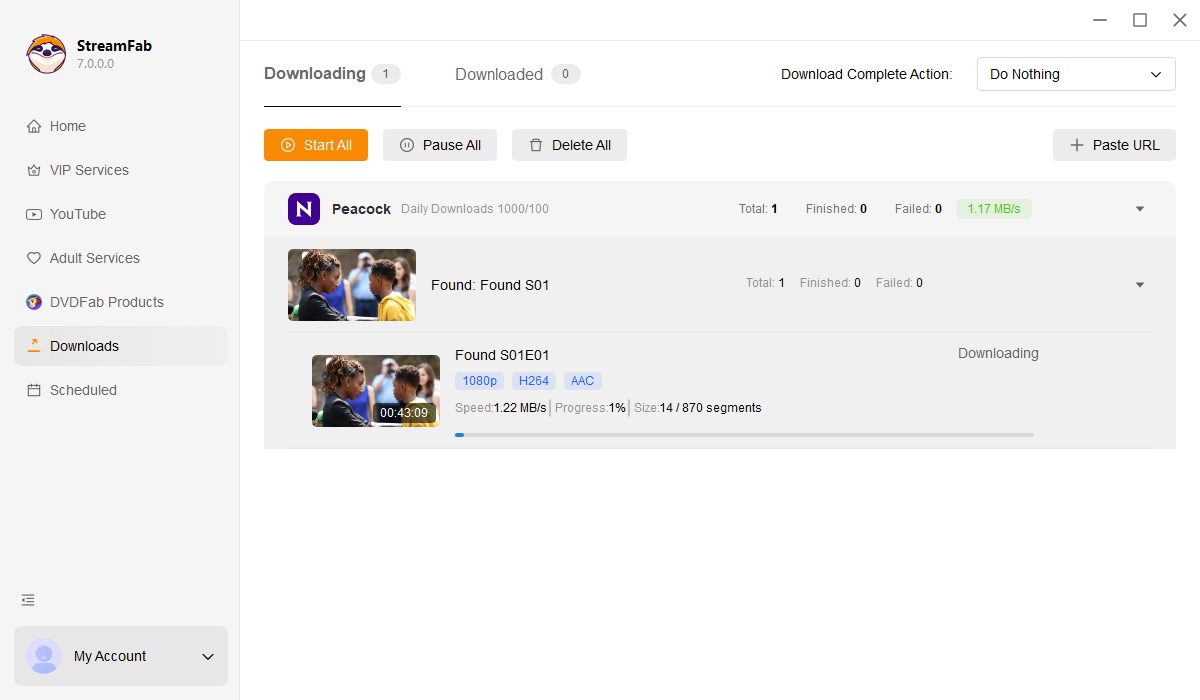This screenshot has width=1200, height=700.
Task: Open the Home page from sidebar
Action: [x=68, y=126]
